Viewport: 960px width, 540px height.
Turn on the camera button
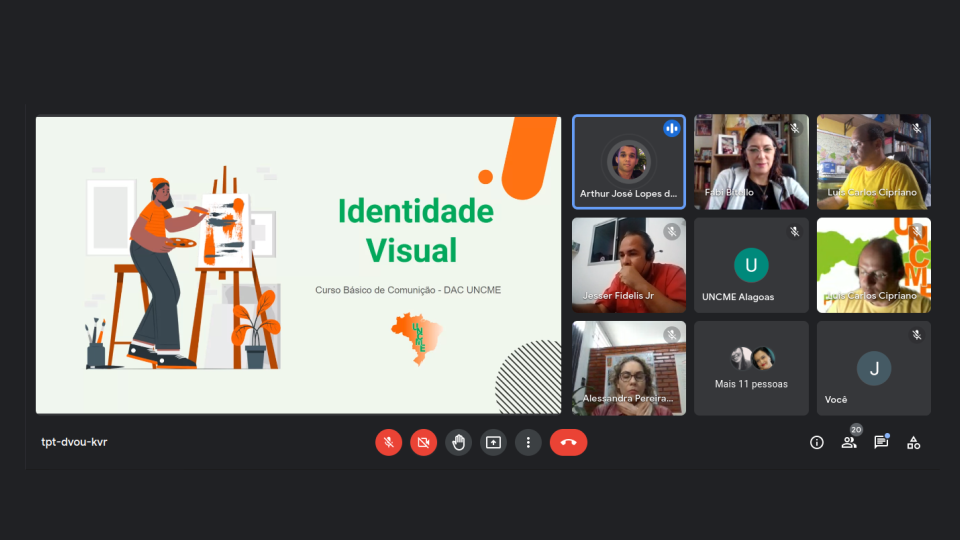point(423,442)
